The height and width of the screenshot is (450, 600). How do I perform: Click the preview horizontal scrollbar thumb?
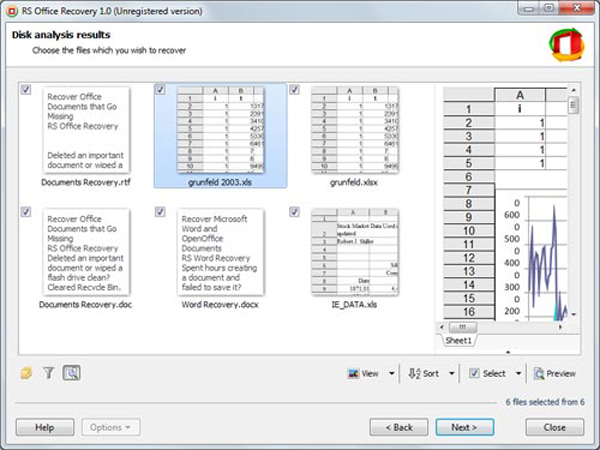click(x=463, y=327)
